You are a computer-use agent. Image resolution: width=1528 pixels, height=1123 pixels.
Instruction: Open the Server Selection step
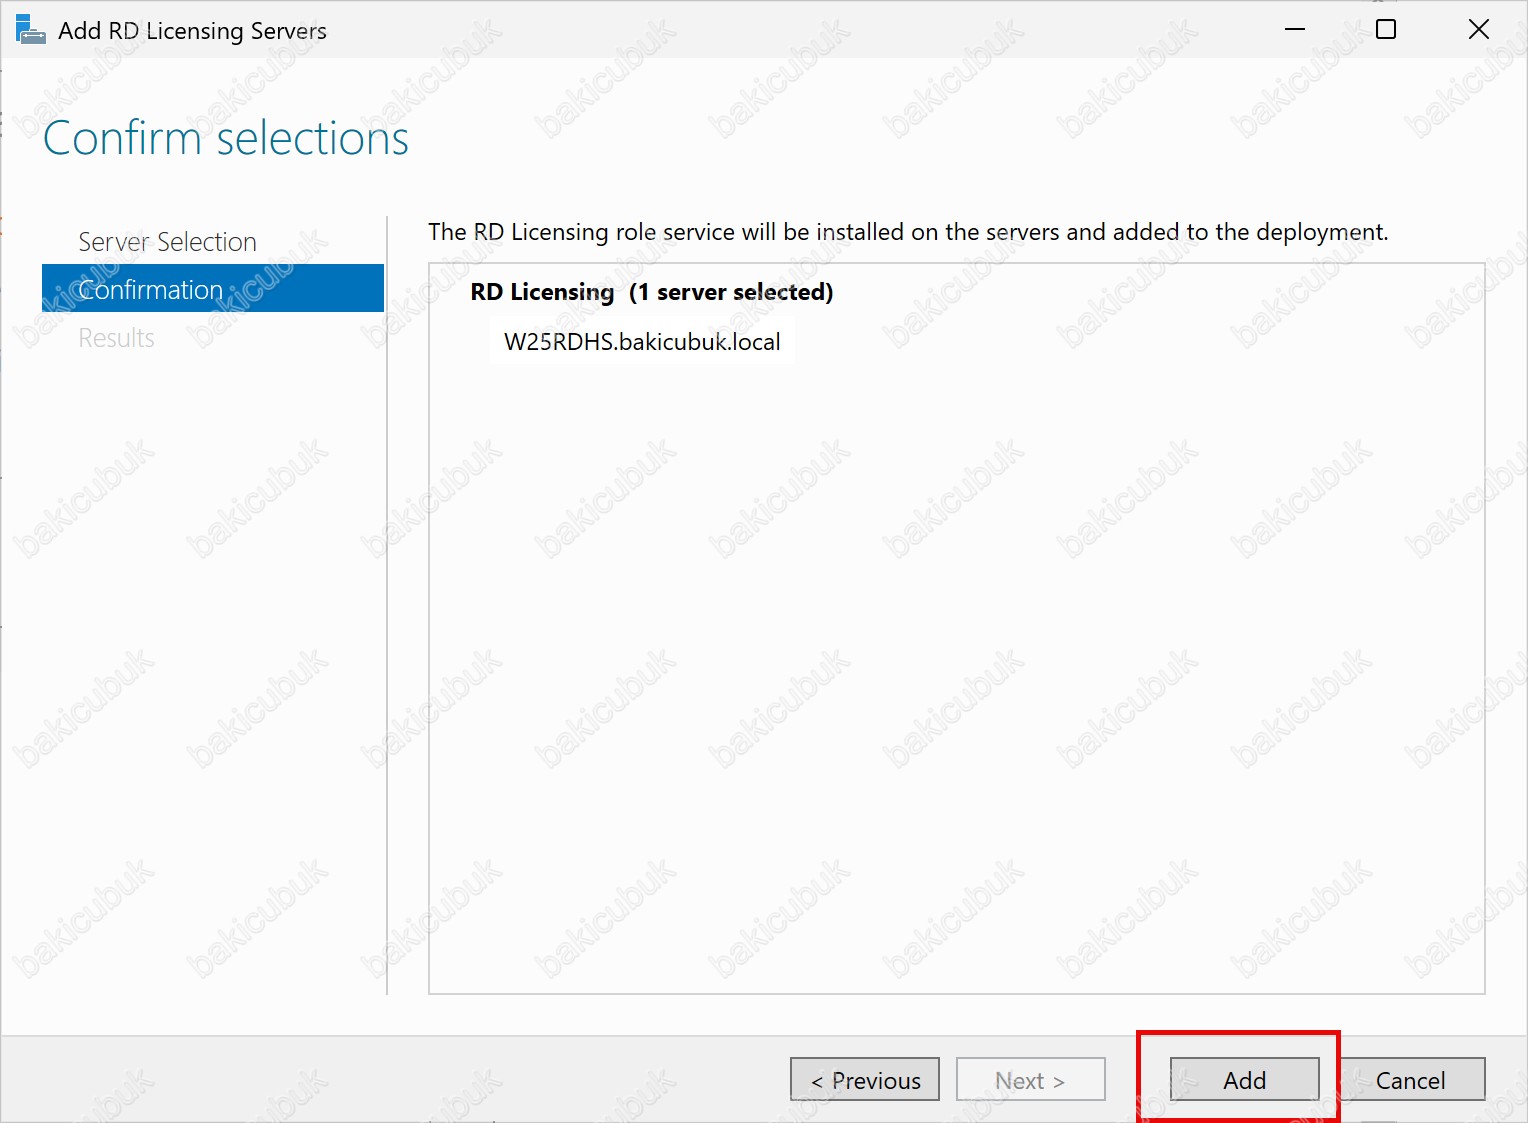coord(167,242)
